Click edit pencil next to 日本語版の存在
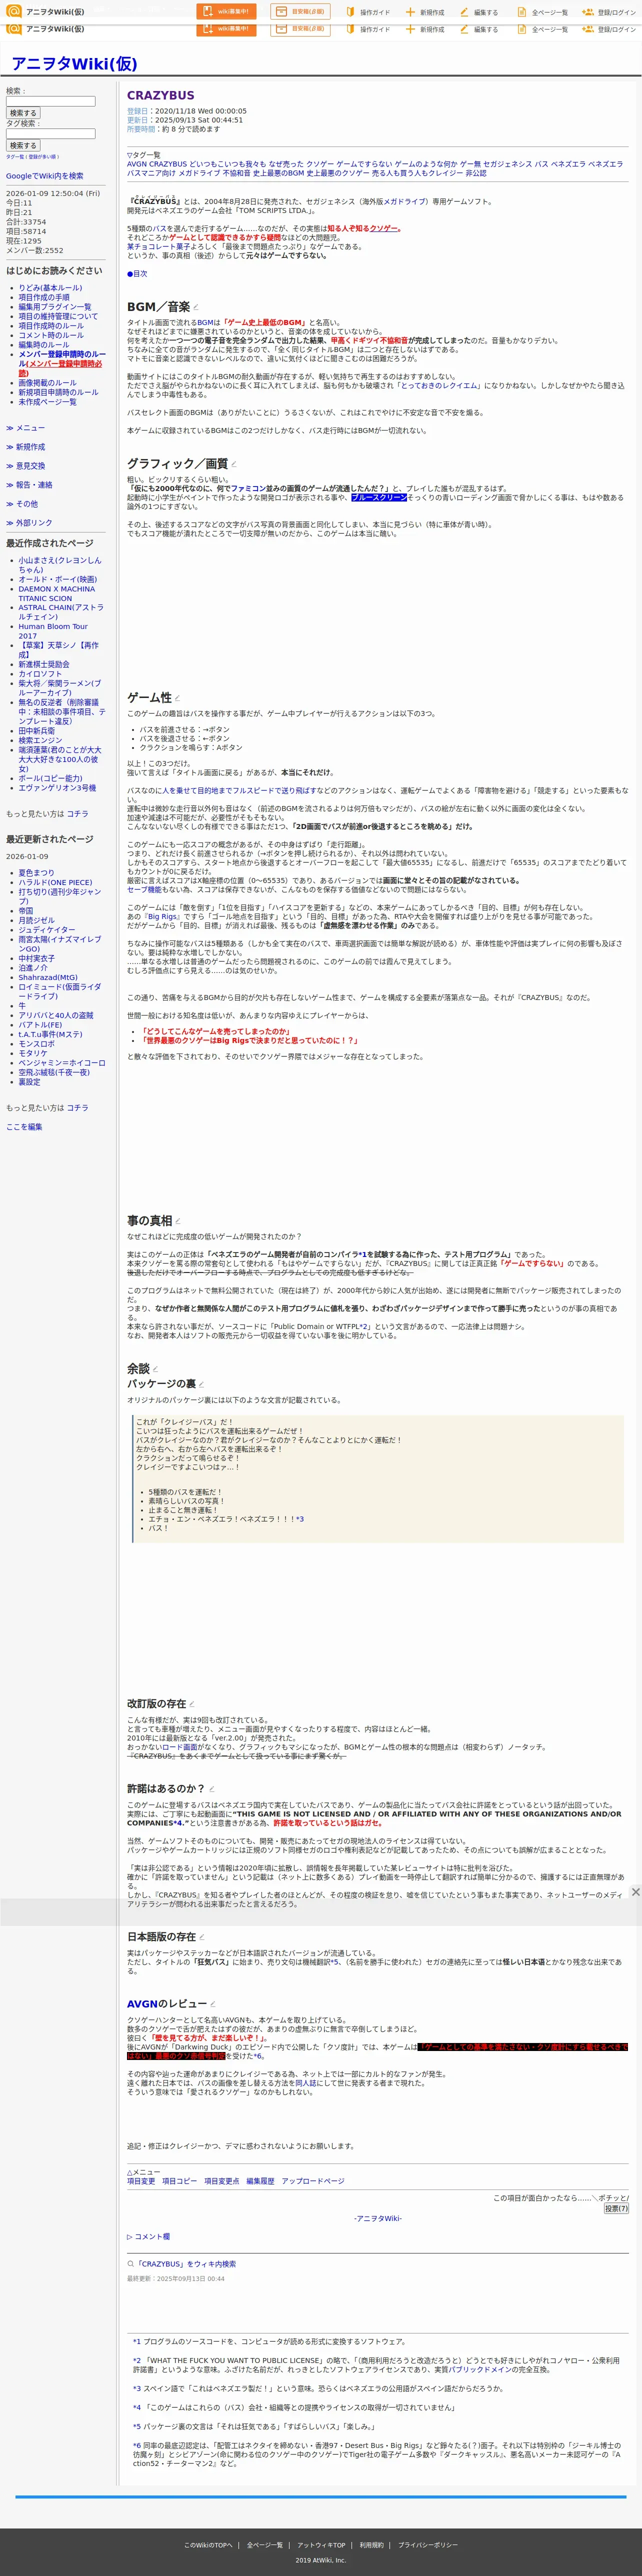The image size is (642, 2576). pyautogui.click(x=202, y=1937)
